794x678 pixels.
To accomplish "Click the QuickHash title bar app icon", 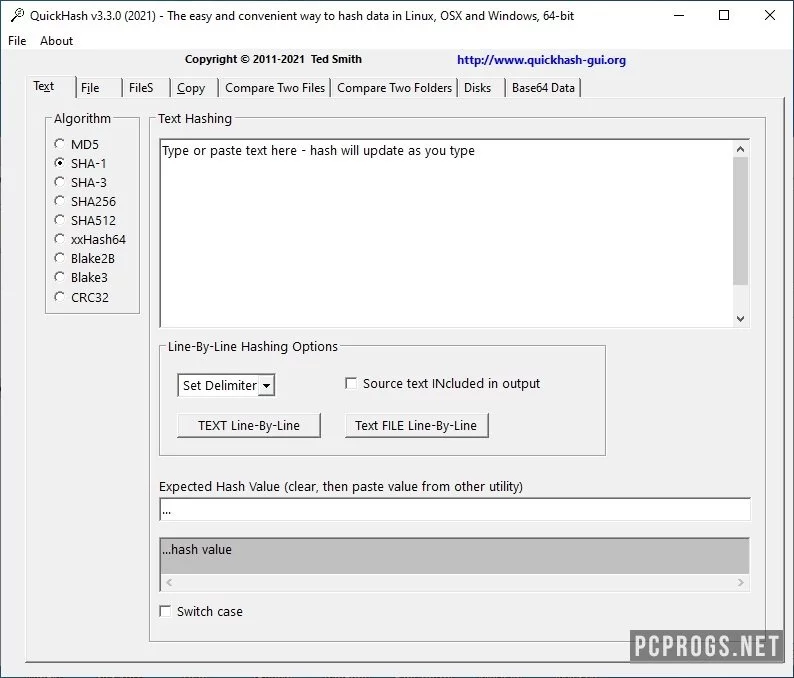I will 17,15.
